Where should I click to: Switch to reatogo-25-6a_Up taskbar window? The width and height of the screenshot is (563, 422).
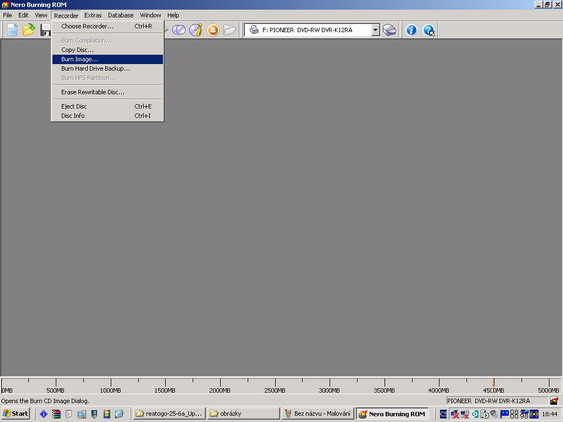(x=169, y=414)
